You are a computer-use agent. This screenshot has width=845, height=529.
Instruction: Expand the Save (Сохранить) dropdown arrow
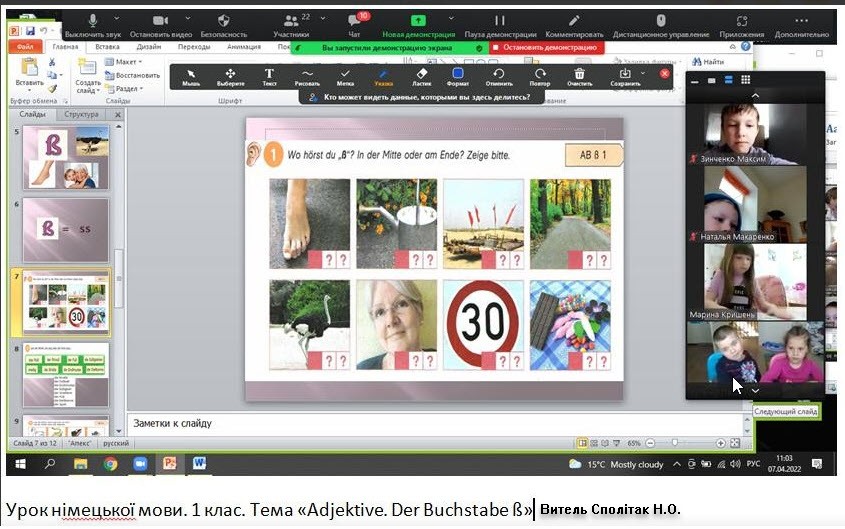pyautogui.click(x=643, y=73)
